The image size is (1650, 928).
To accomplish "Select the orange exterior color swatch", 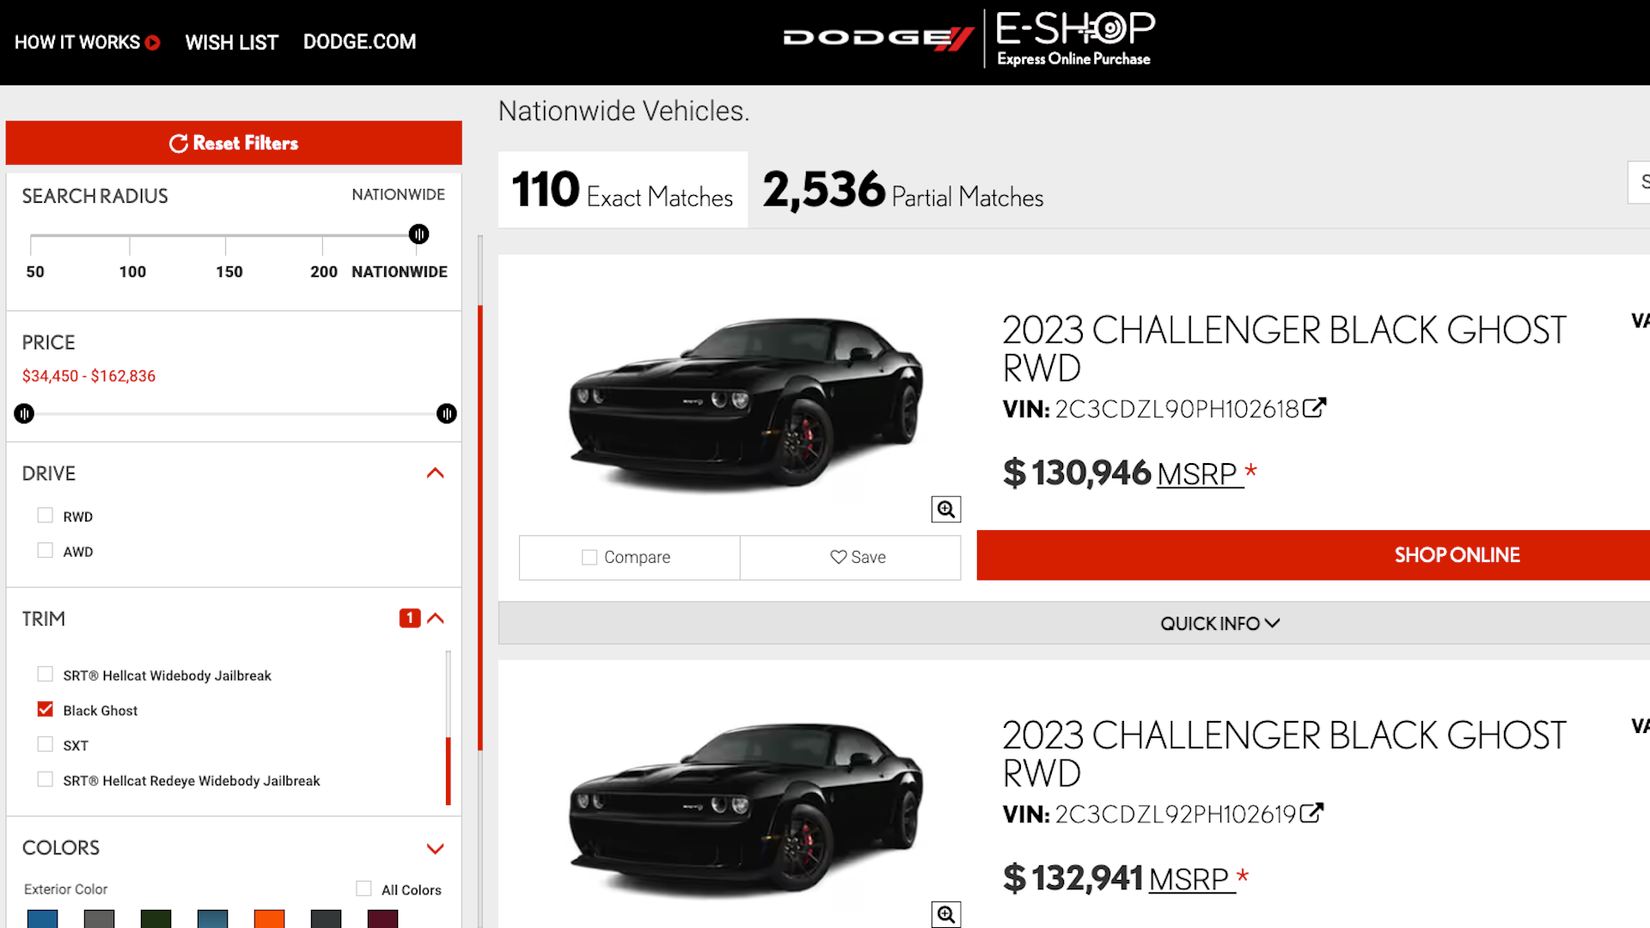I will coord(269,918).
